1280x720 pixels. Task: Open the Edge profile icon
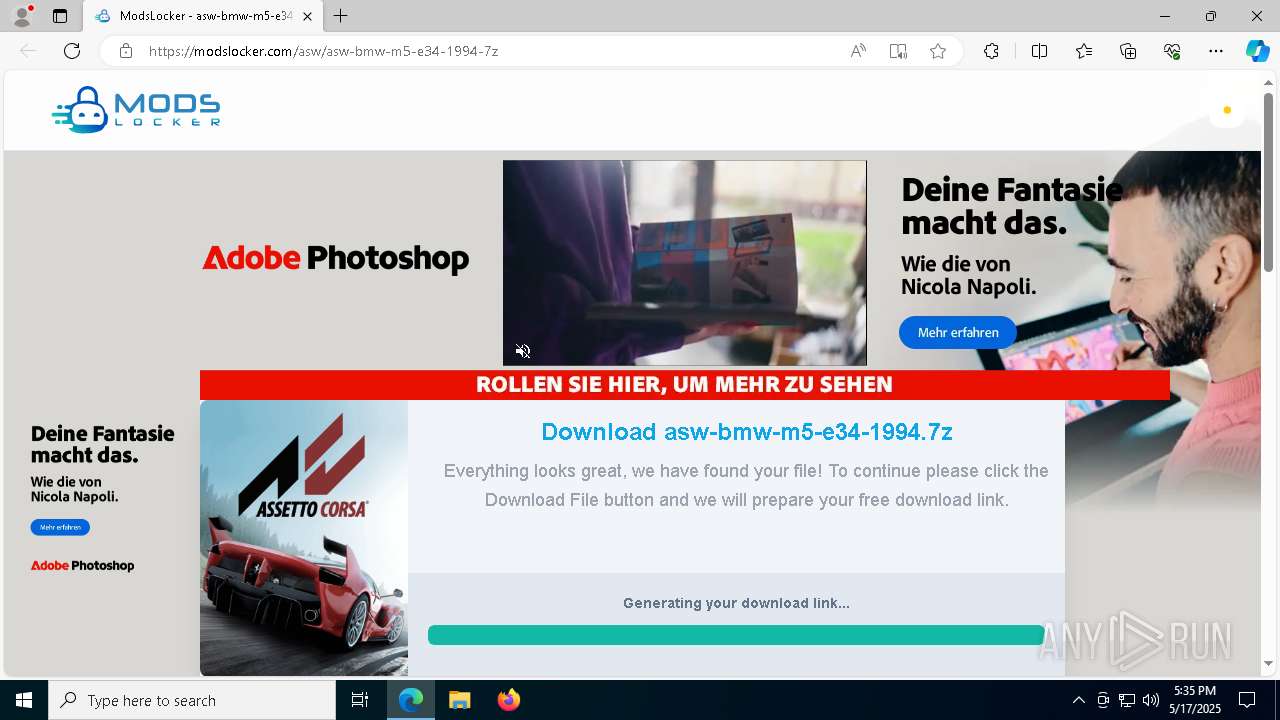22,16
